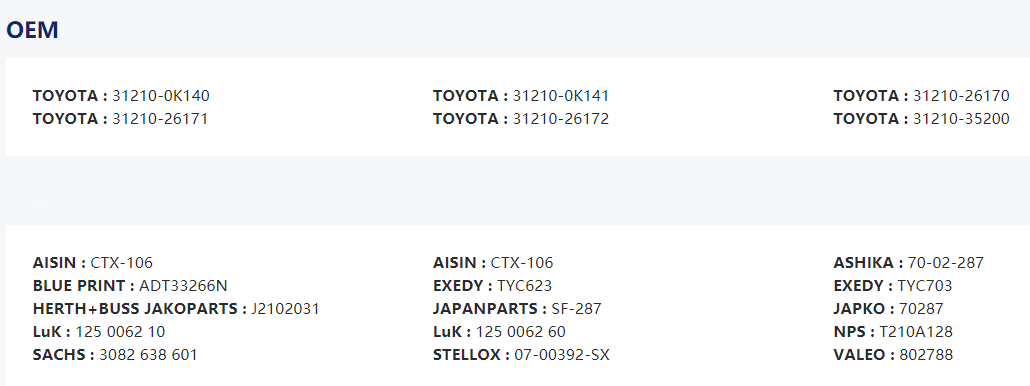Select EXEDY TYC703 part number
The width and height of the screenshot is (1030, 386).
point(893,286)
